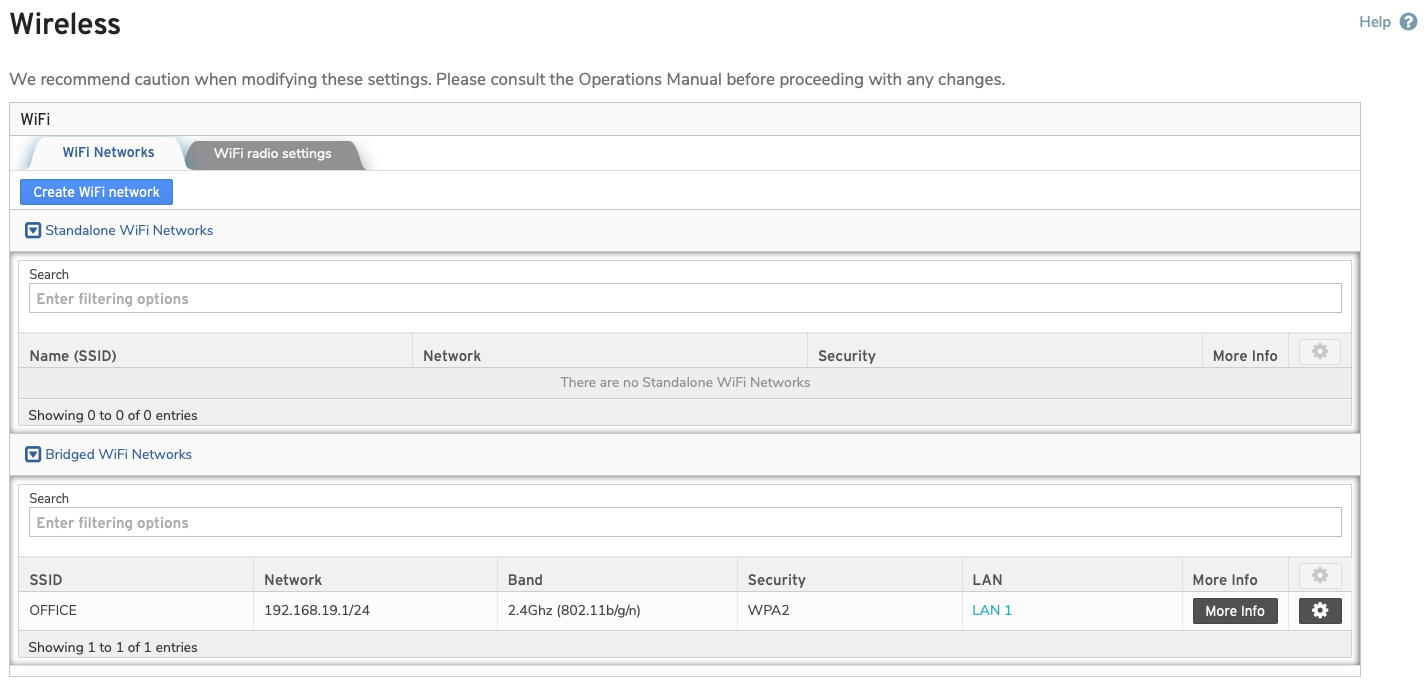
Task: Focus the Standalone WiFi Networks search field
Action: coord(684,299)
